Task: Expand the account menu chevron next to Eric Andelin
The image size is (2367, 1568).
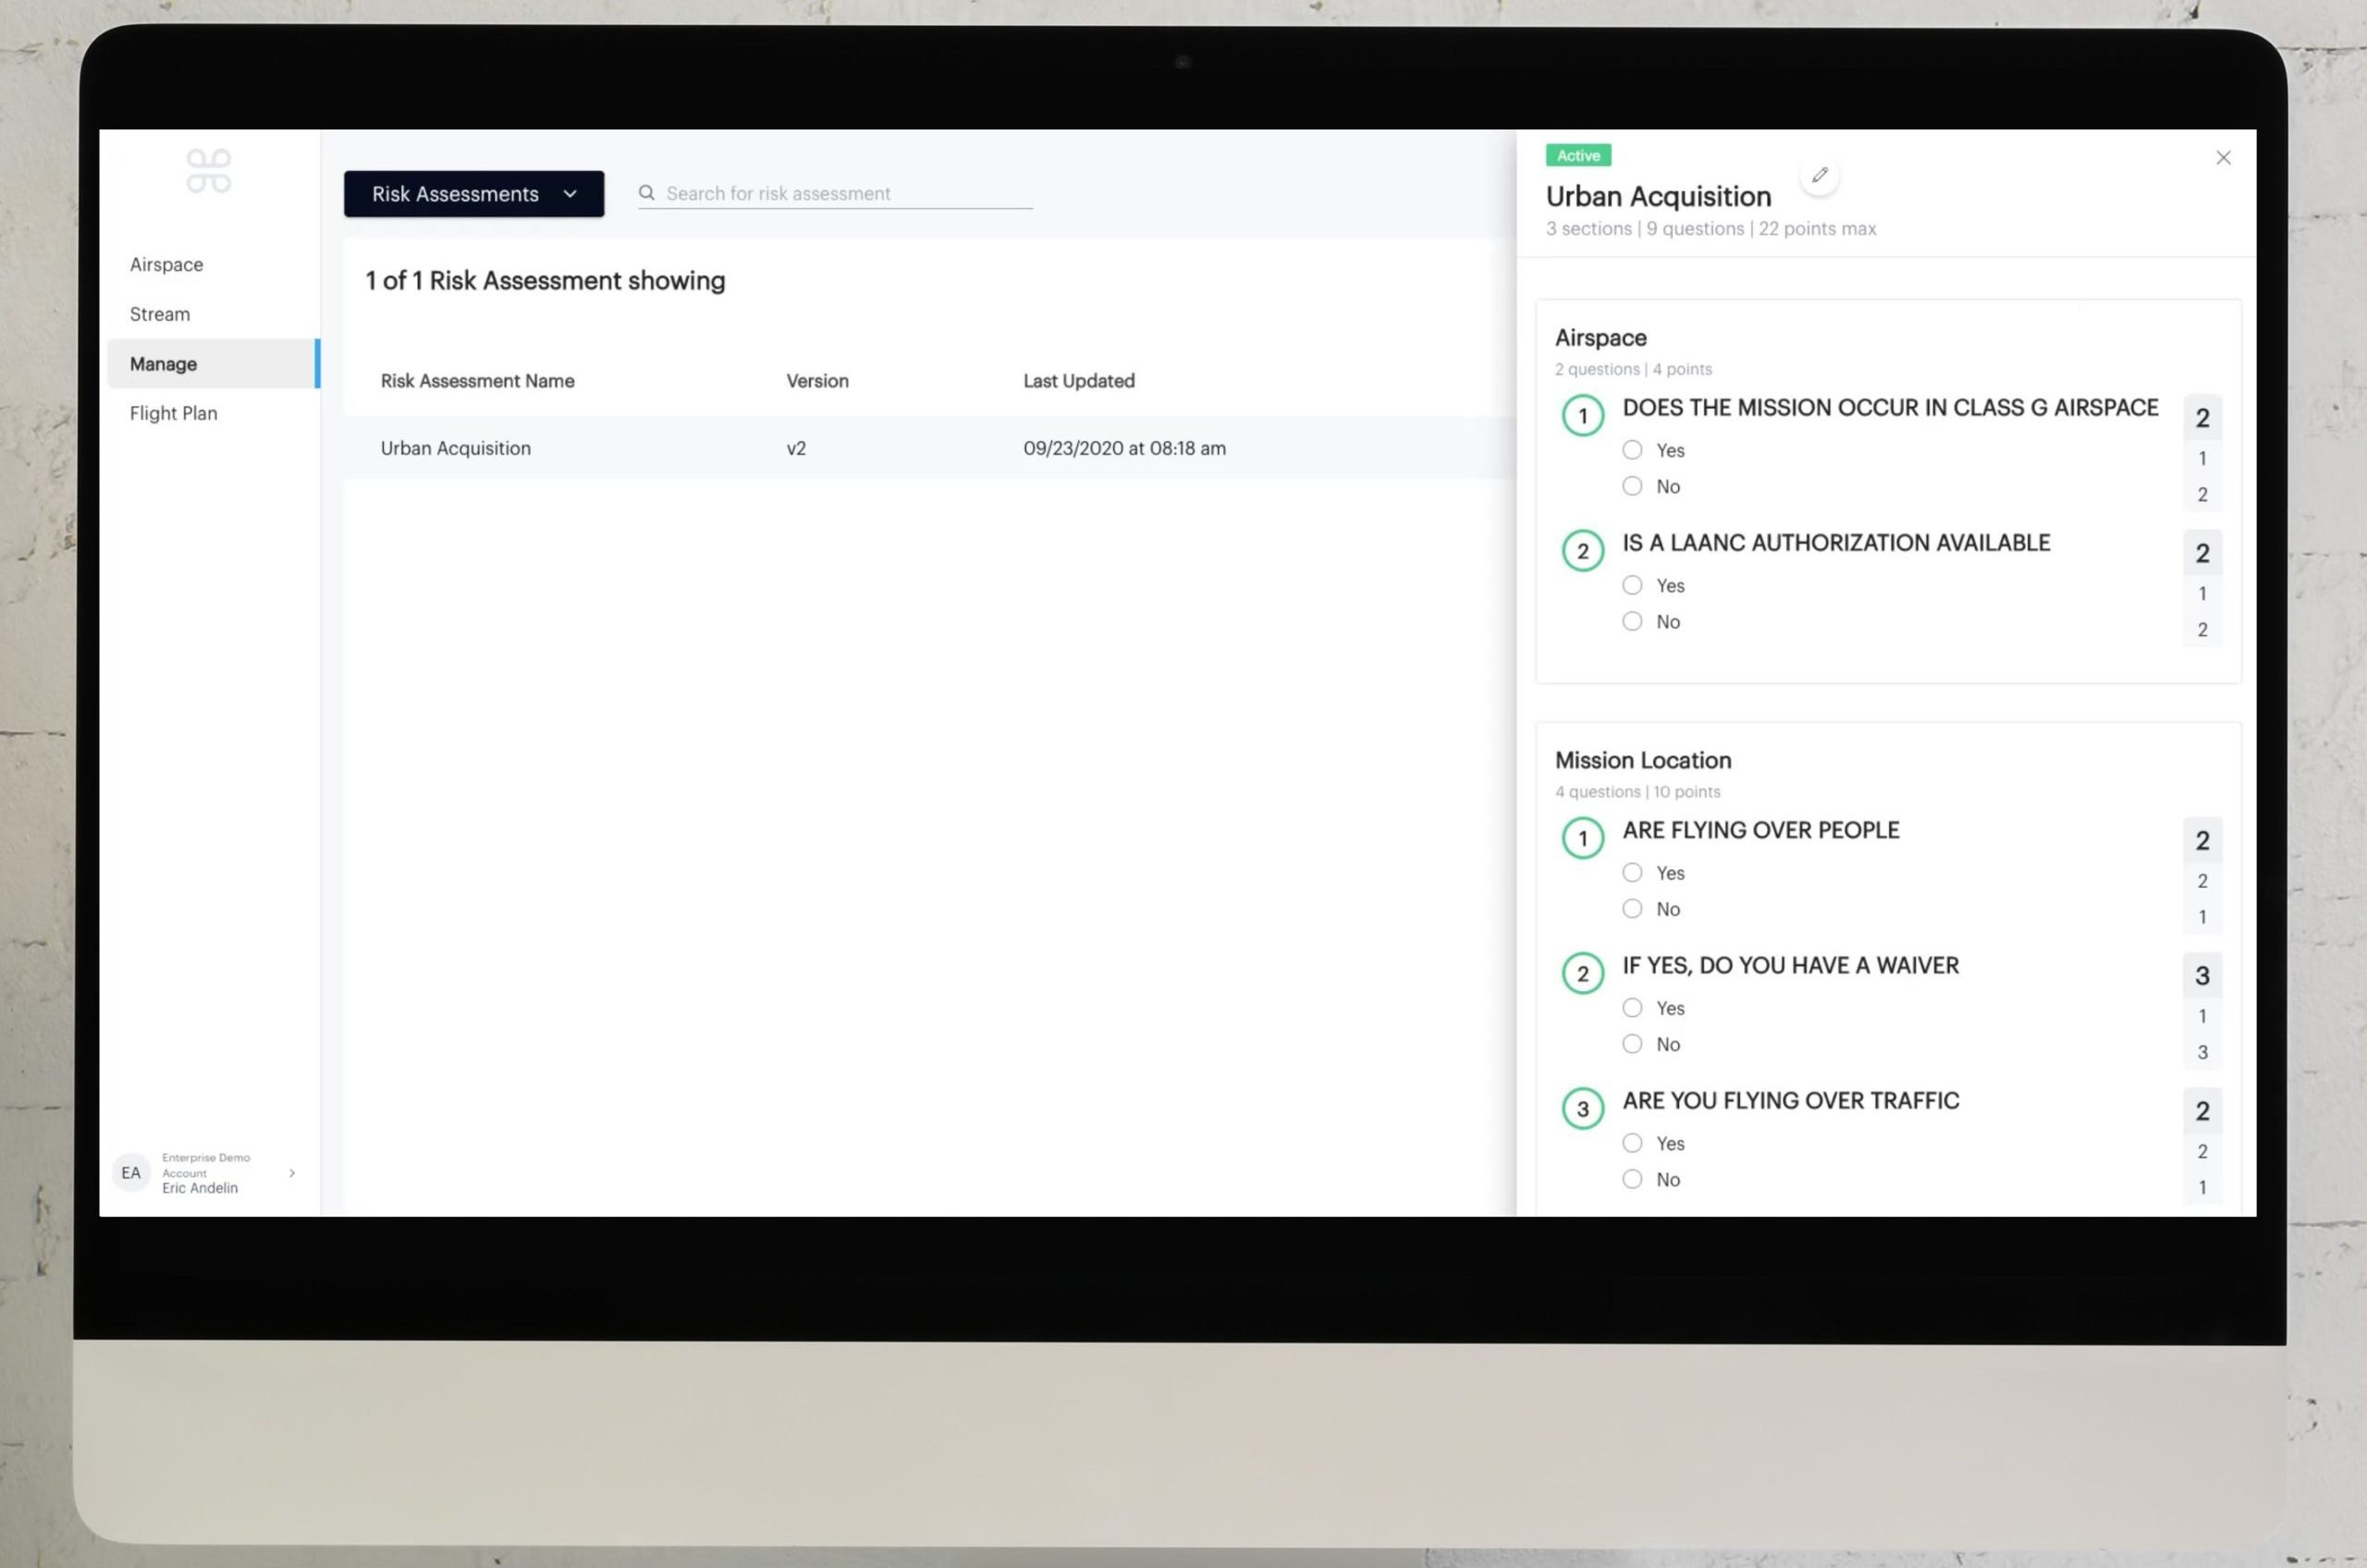Action: (x=292, y=1172)
